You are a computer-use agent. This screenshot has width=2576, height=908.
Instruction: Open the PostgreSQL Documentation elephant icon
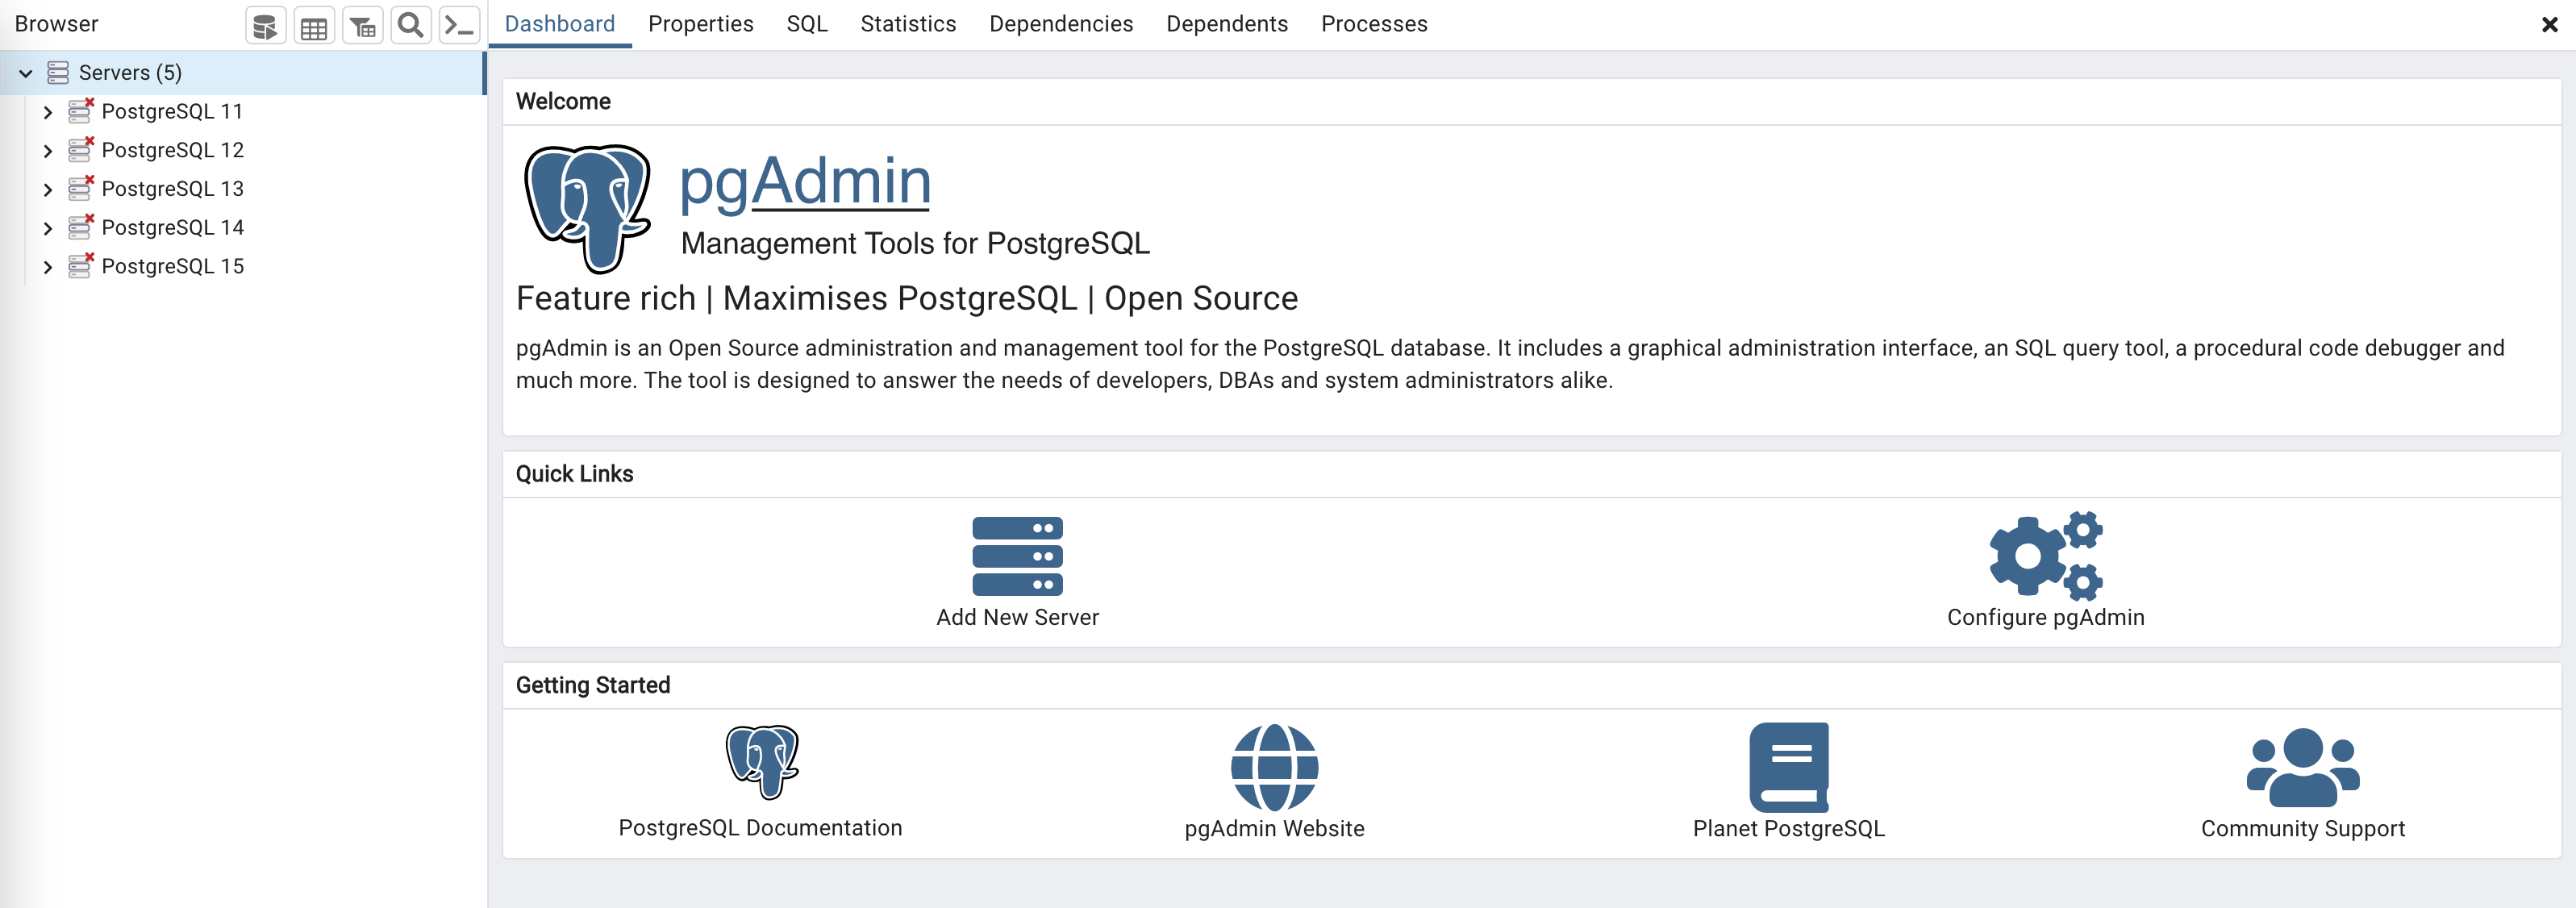pyautogui.click(x=761, y=762)
